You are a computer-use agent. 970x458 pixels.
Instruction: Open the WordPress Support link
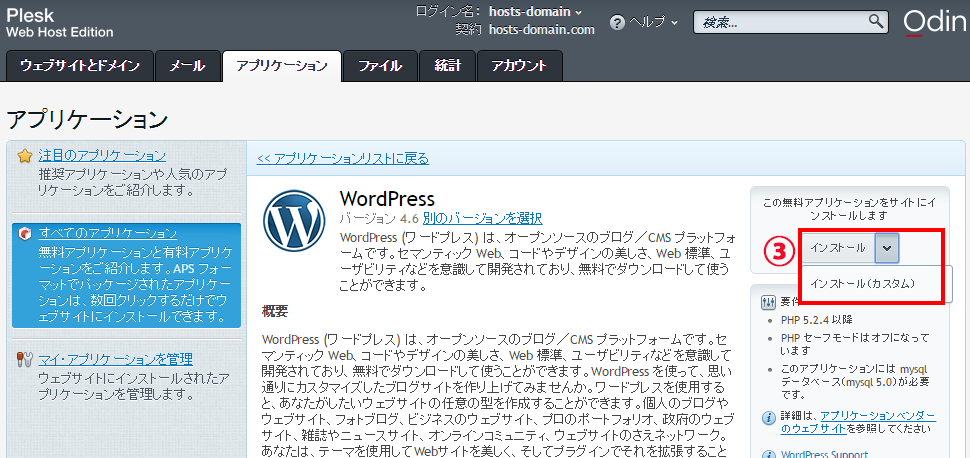click(x=825, y=454)
